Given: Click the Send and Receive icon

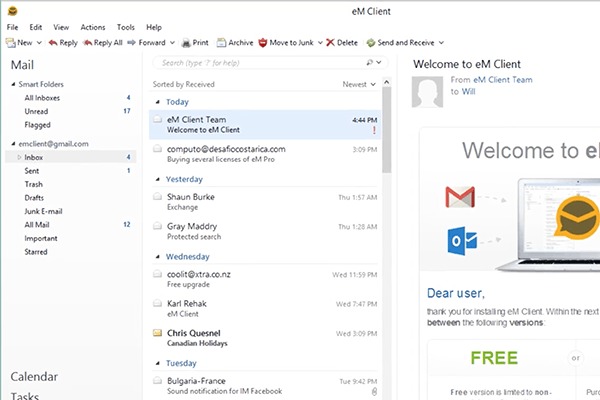Looking at the screenshot, I should 370,42.
